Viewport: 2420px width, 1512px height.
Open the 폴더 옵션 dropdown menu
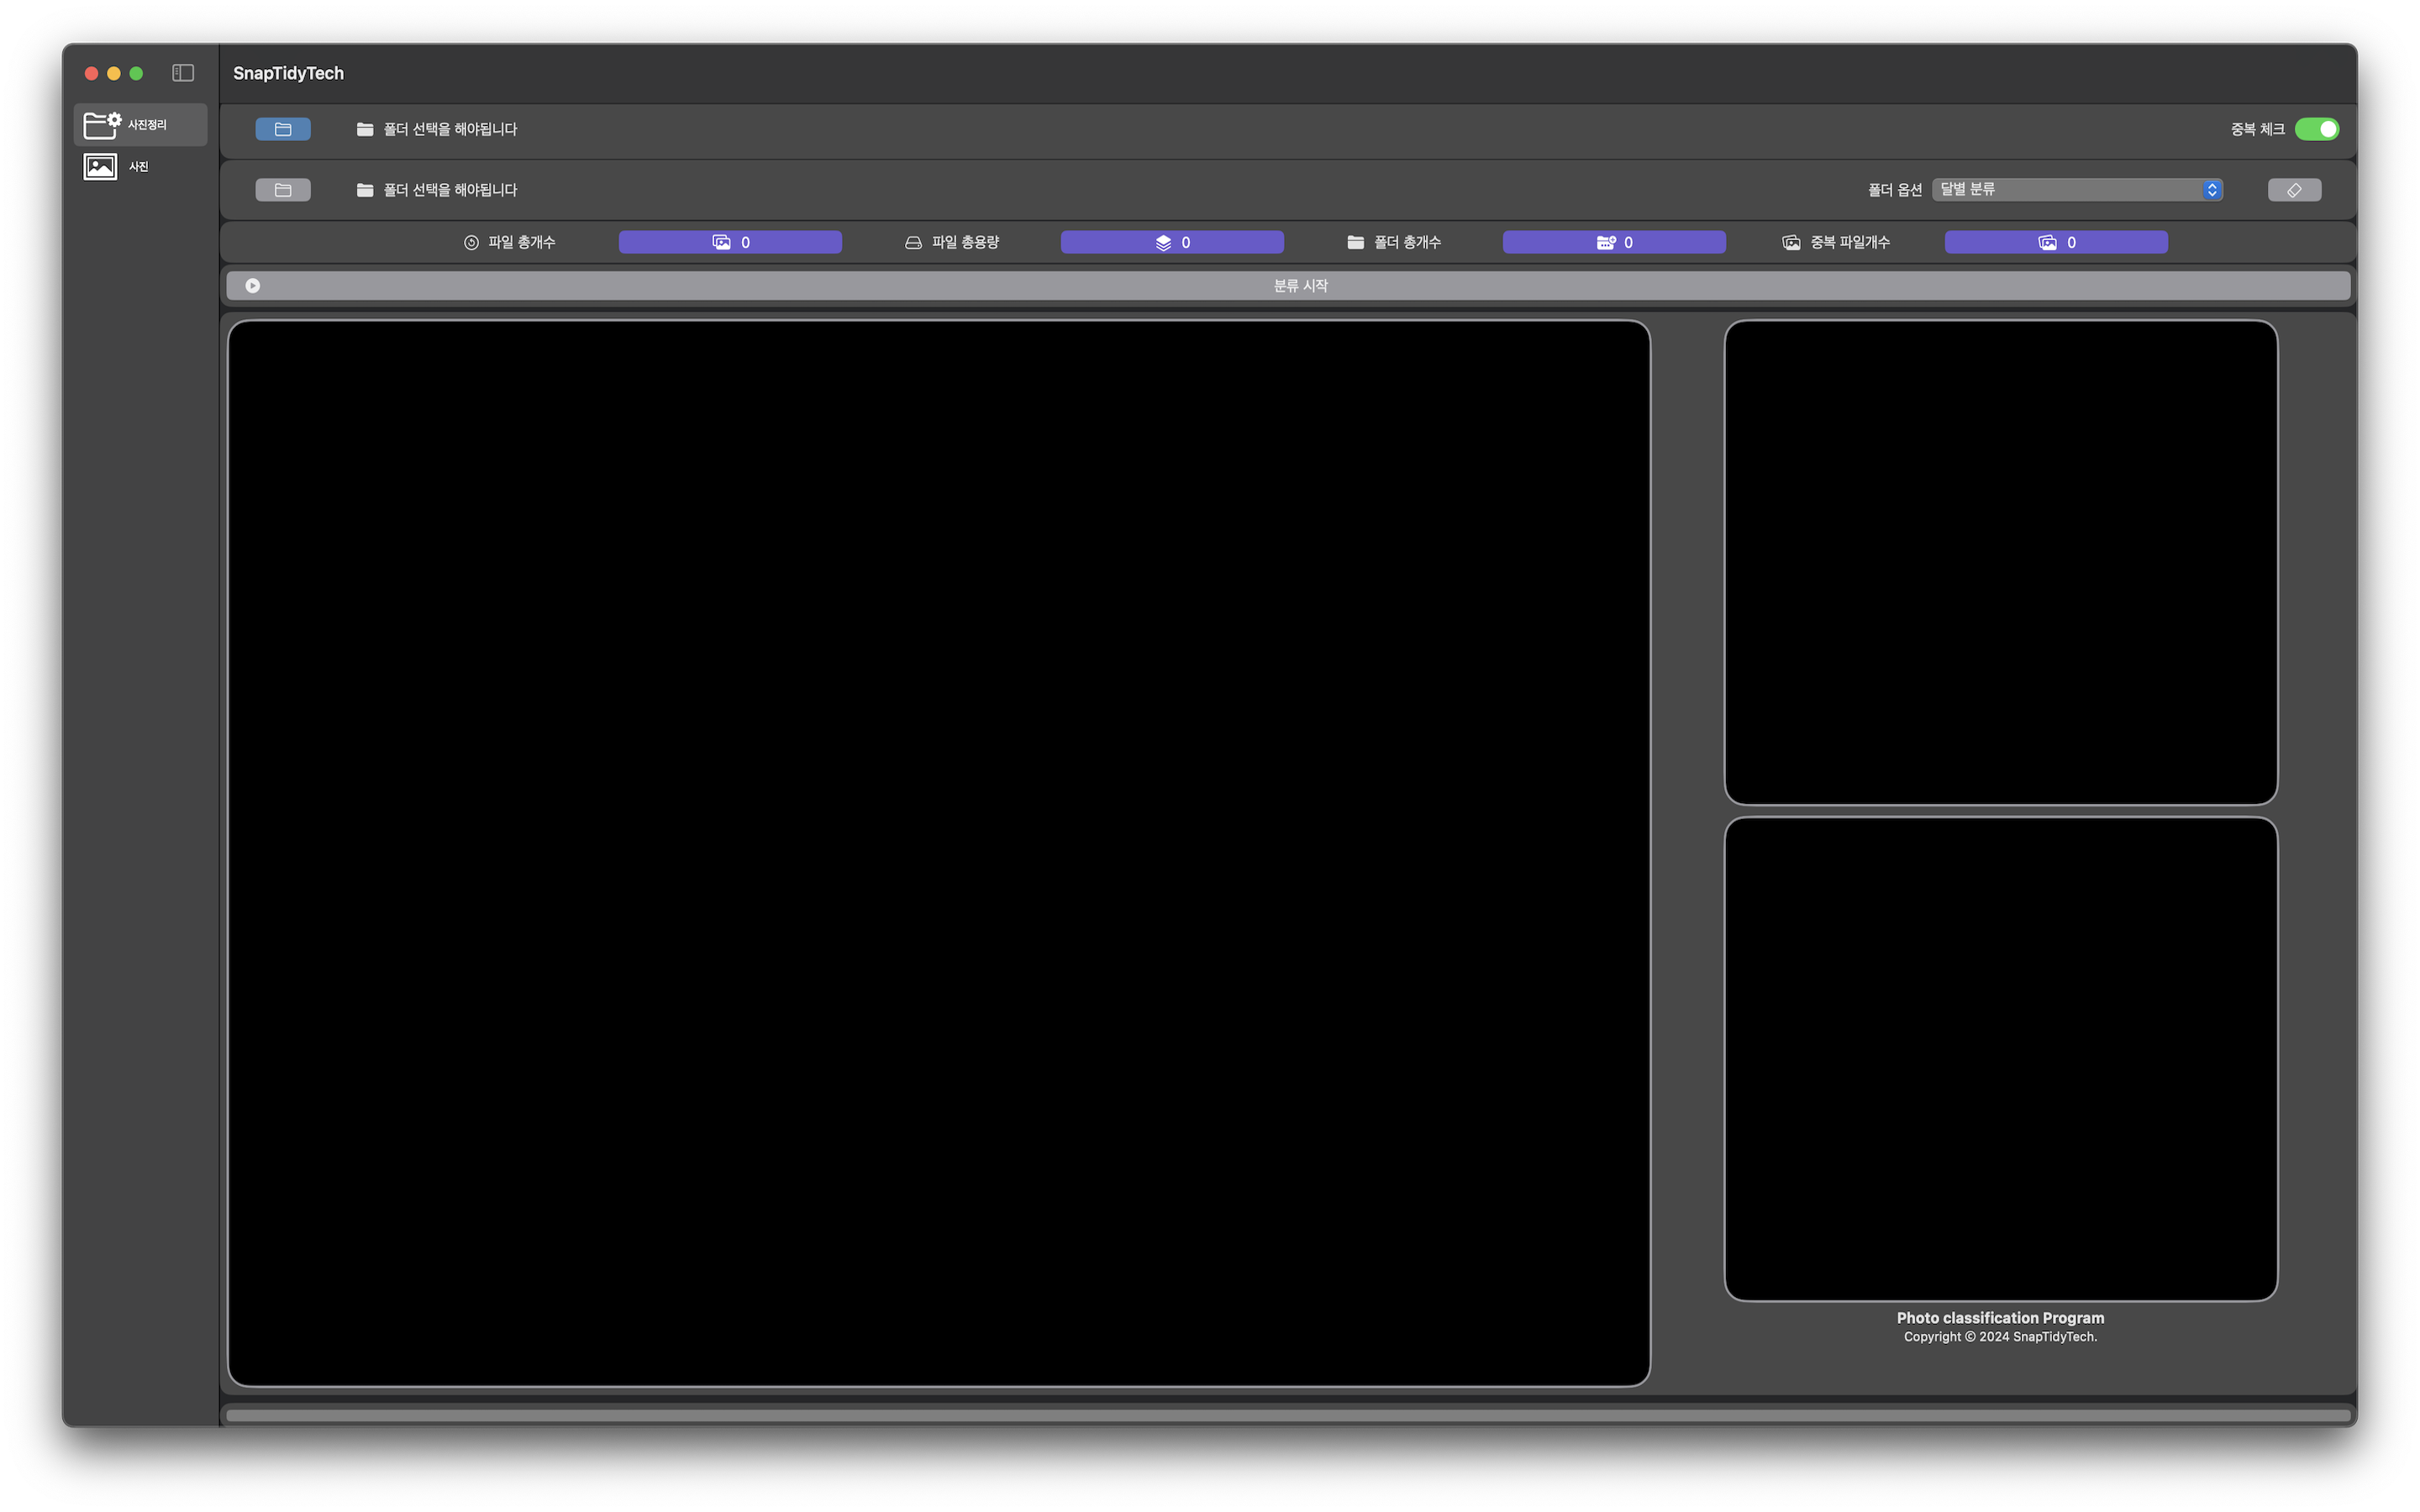pos(2076,190)
